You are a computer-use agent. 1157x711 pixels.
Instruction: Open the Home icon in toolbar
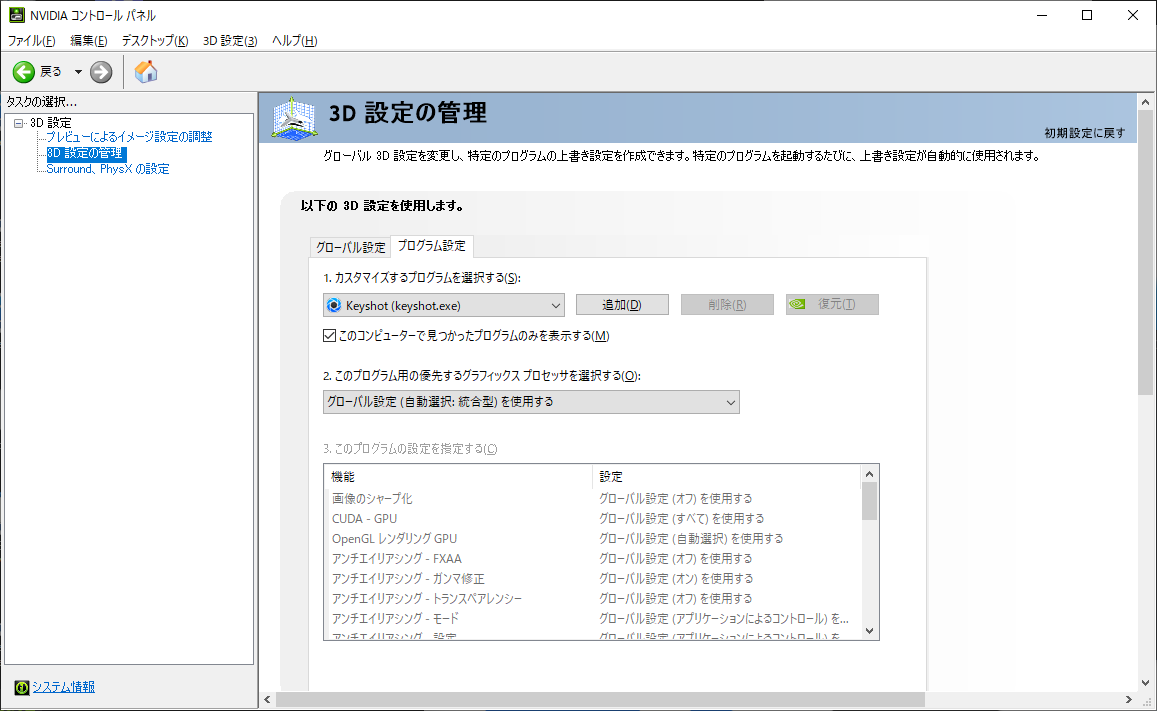tap(146, 72)
